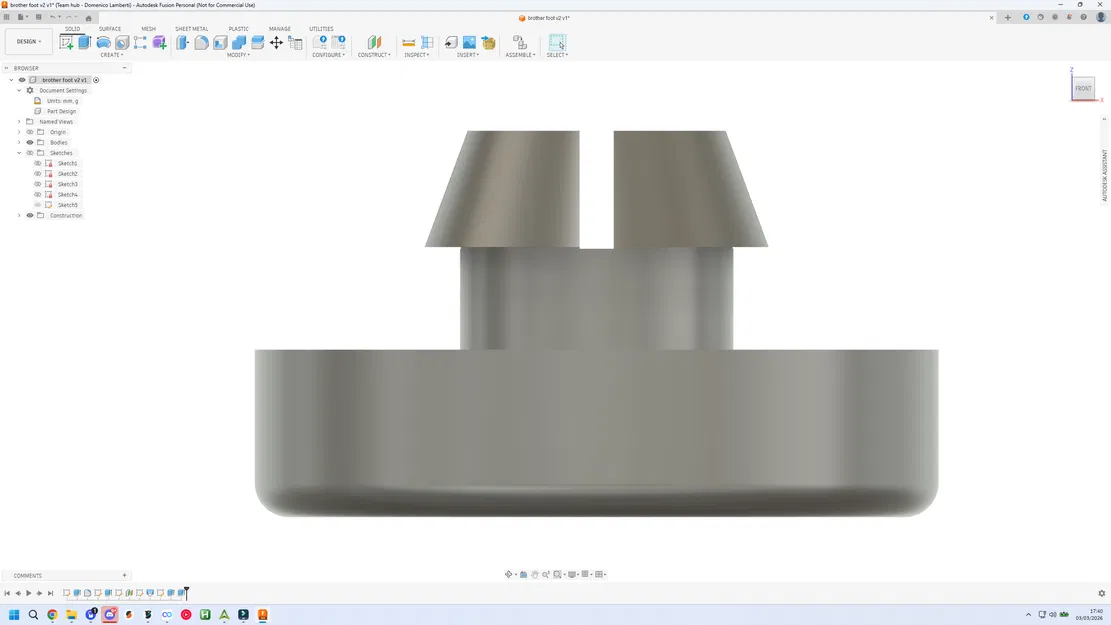This screenshot has height=625, width=1111.
Task: Open the CONSTRUCT dropdown menu
Action: [374, 55]
